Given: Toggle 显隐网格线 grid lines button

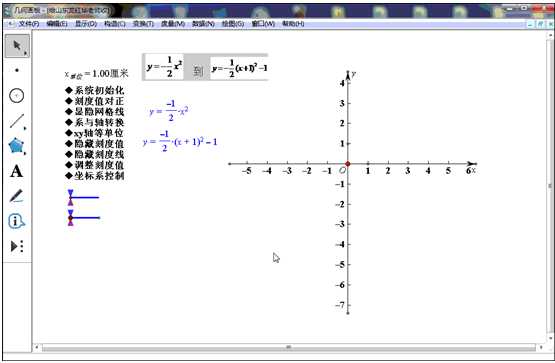Looking at the screenshot, I should point(95,112).
